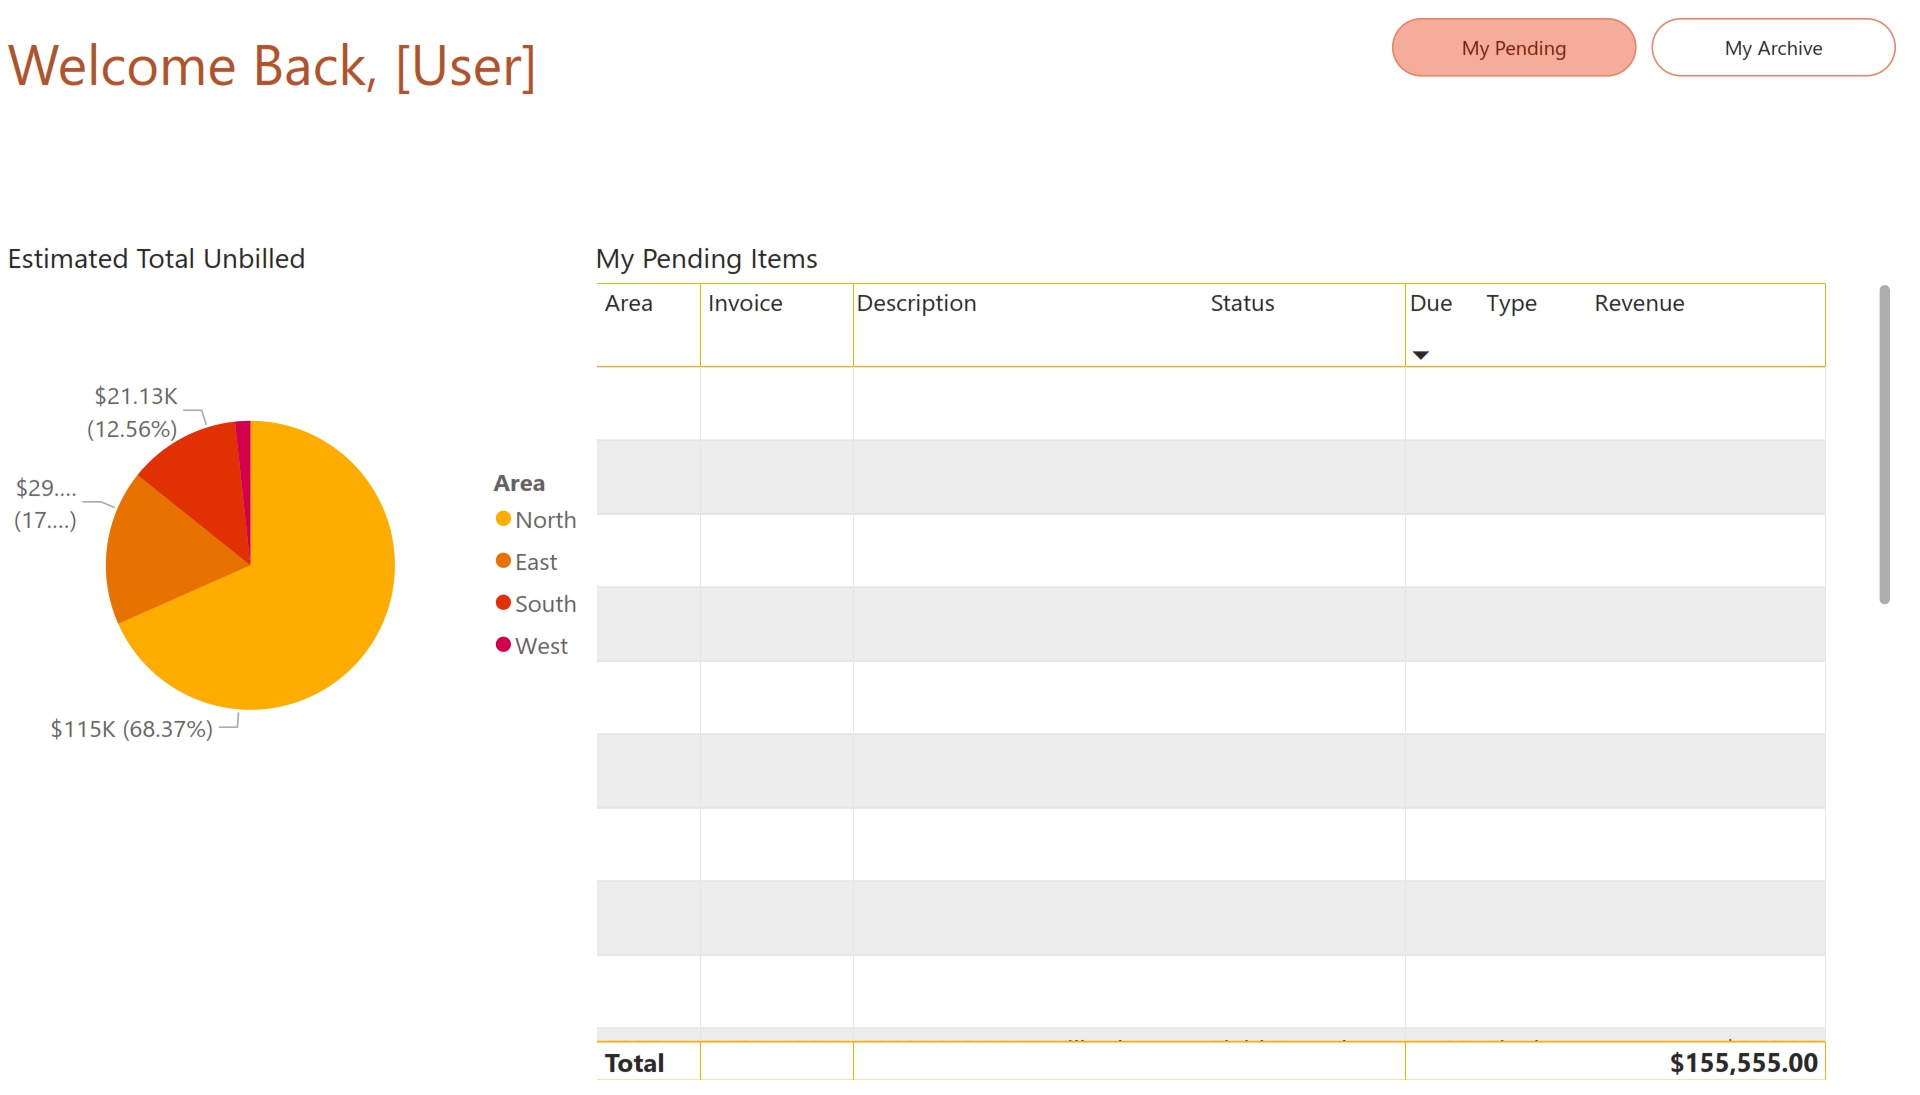Sort the table by the Revenue column
The width and height of the screenshot is (1920, 1095).
tap(1639, 303)
